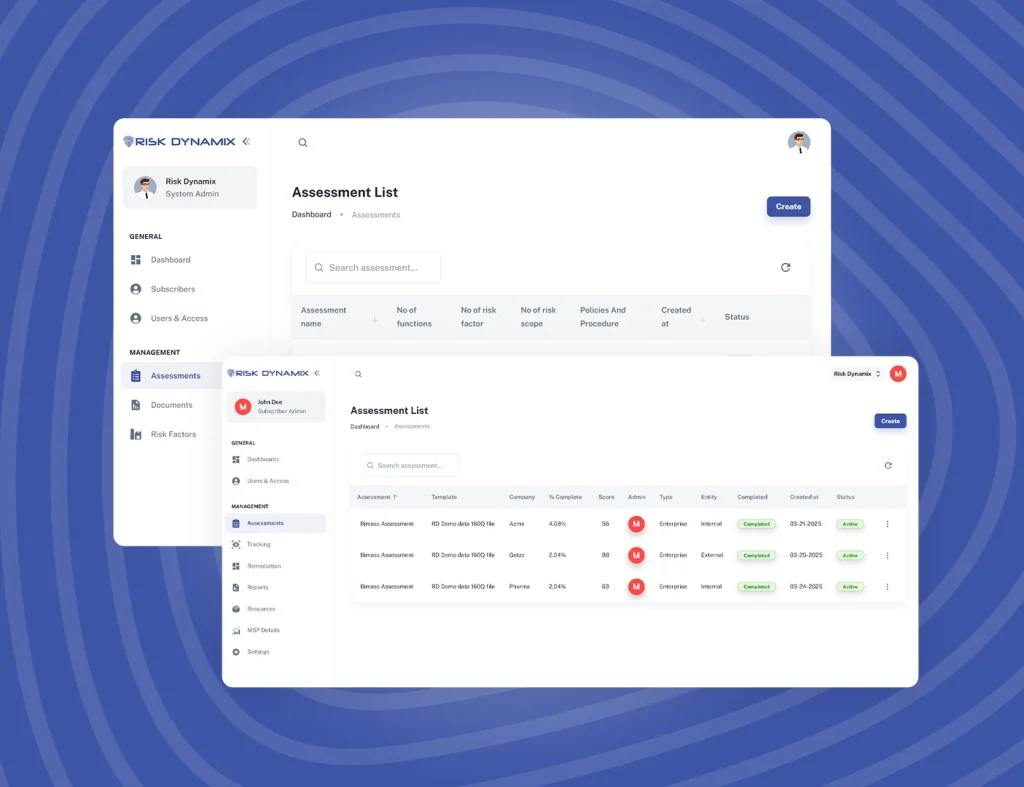Viewport: 1024px width, 787px height.
Task: Select Users & Access in the John Doe sidebar
Action: click(x=268, y=481)
